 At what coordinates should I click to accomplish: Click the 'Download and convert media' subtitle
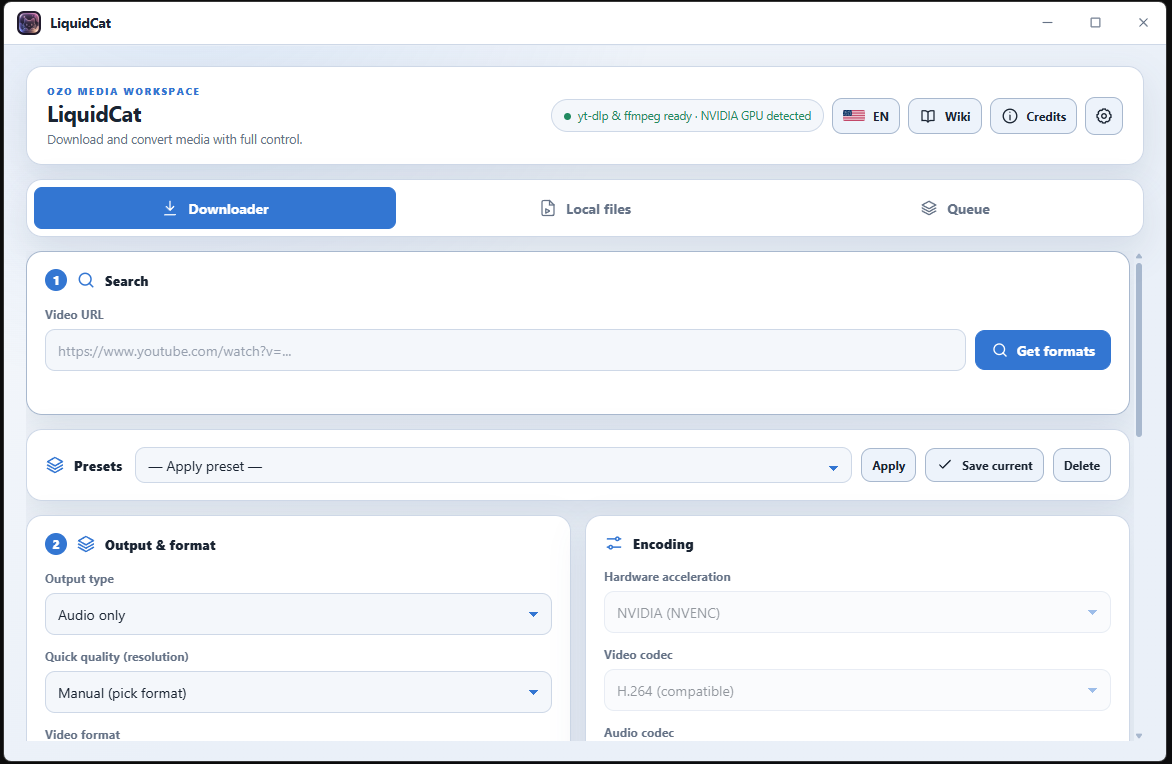click(x=175, y=139)
